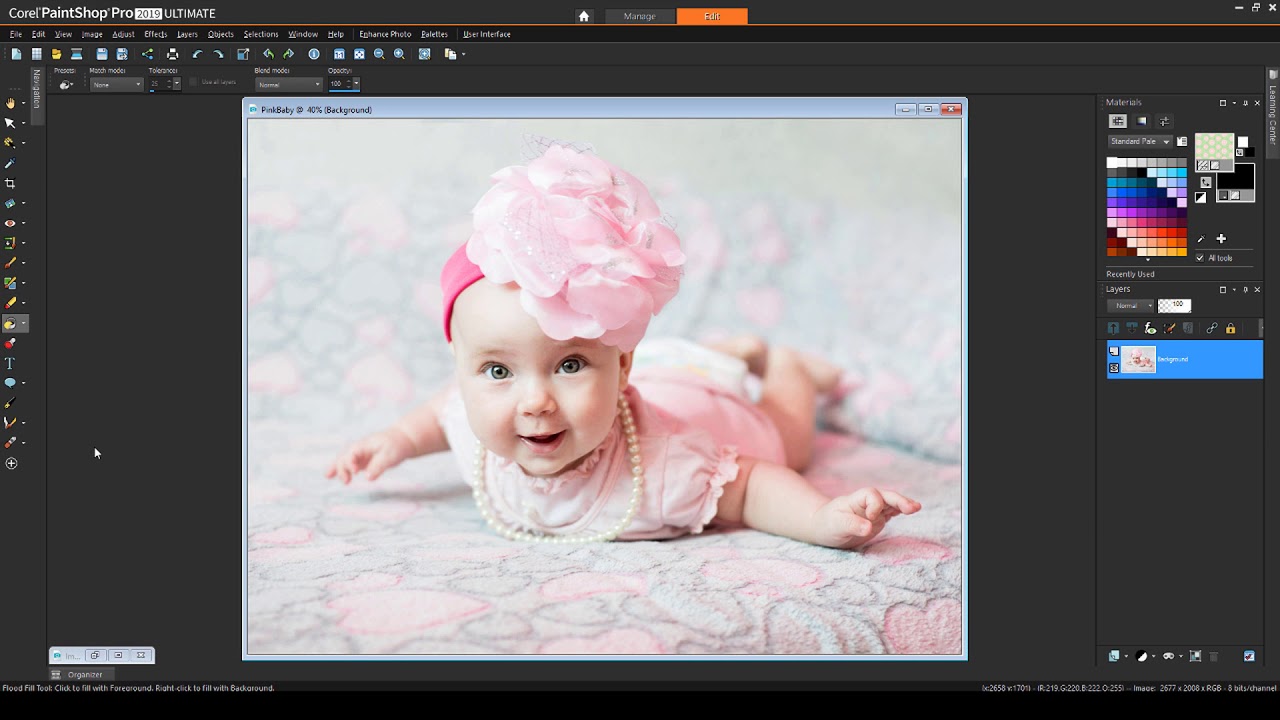The width and height of the screenshot is (1280, 720).
Task: Click the Share icon
Action: [148, 54]
